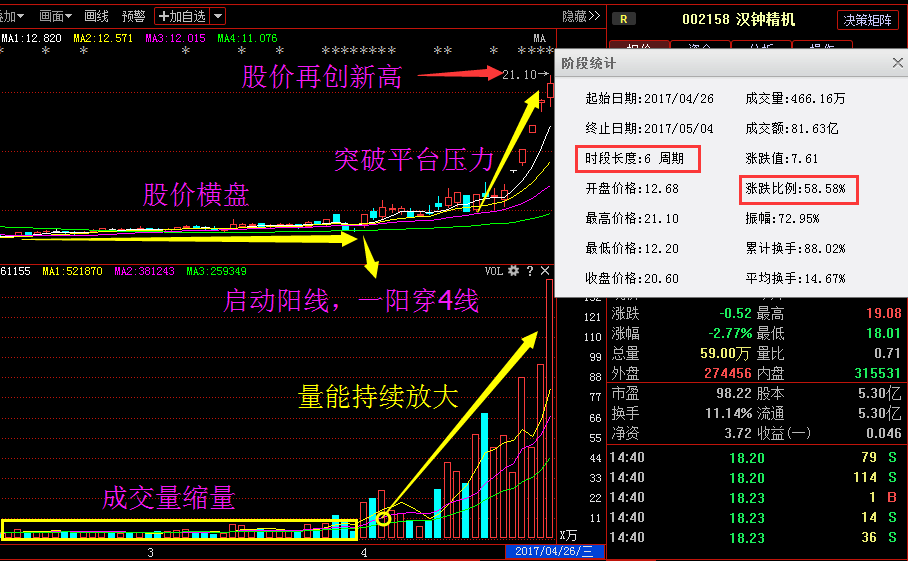Image resolution: width=908 pixels, height=561 pixels.
Task: Open the VOL indicator settings gear
Action: [513, 270]
